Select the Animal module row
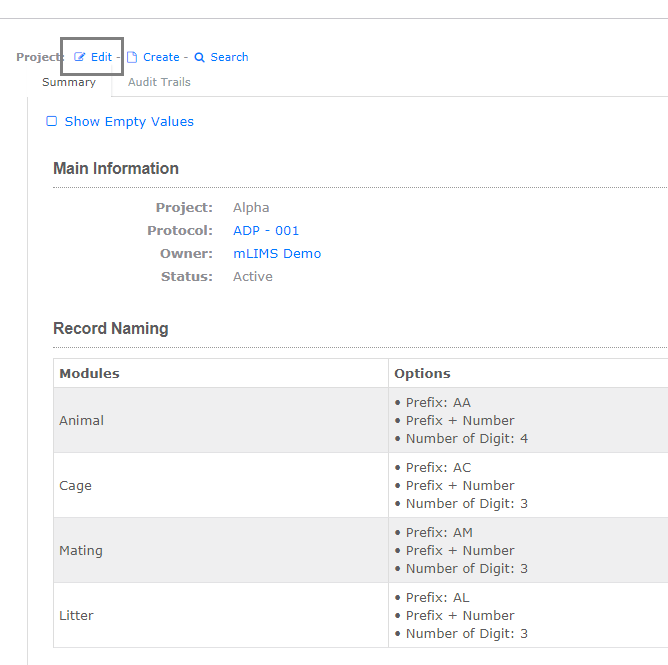The image size is (668, 665). pyautogui.click(x=360, y=420)
